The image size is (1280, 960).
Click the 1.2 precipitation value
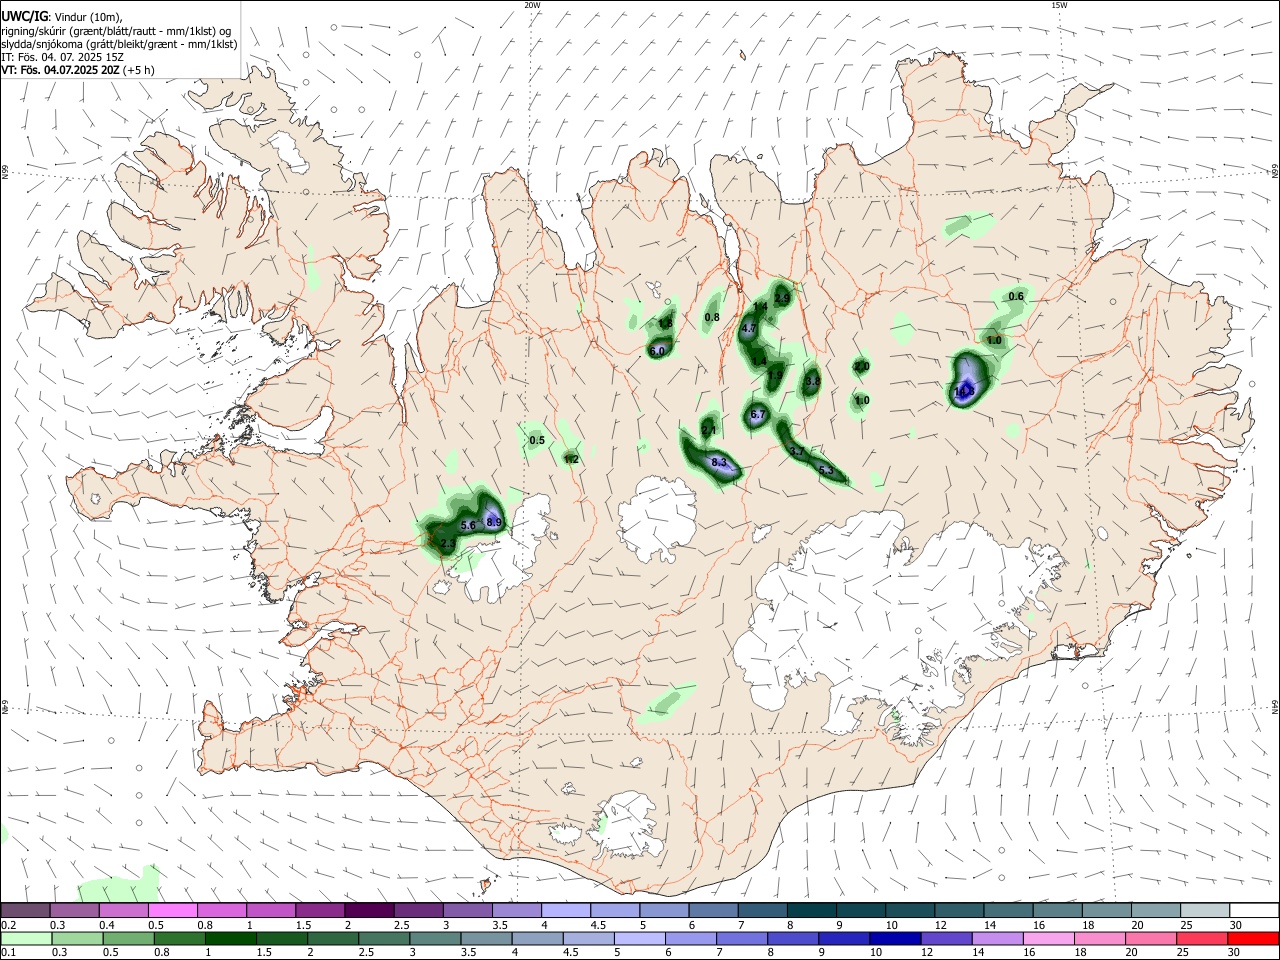[571, 459]
